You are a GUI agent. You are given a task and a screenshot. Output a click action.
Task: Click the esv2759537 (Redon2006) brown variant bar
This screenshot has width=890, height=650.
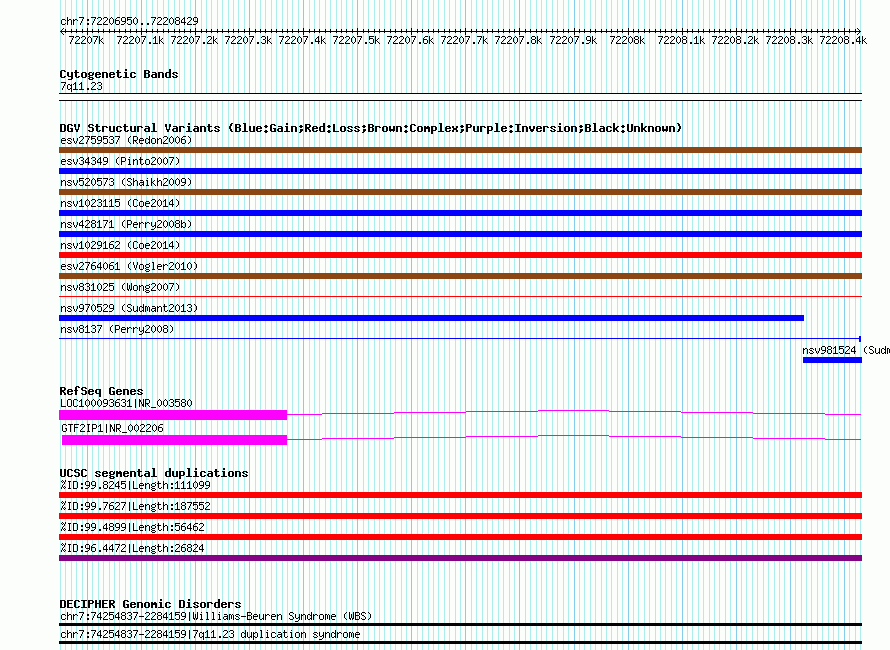point(460,150)
